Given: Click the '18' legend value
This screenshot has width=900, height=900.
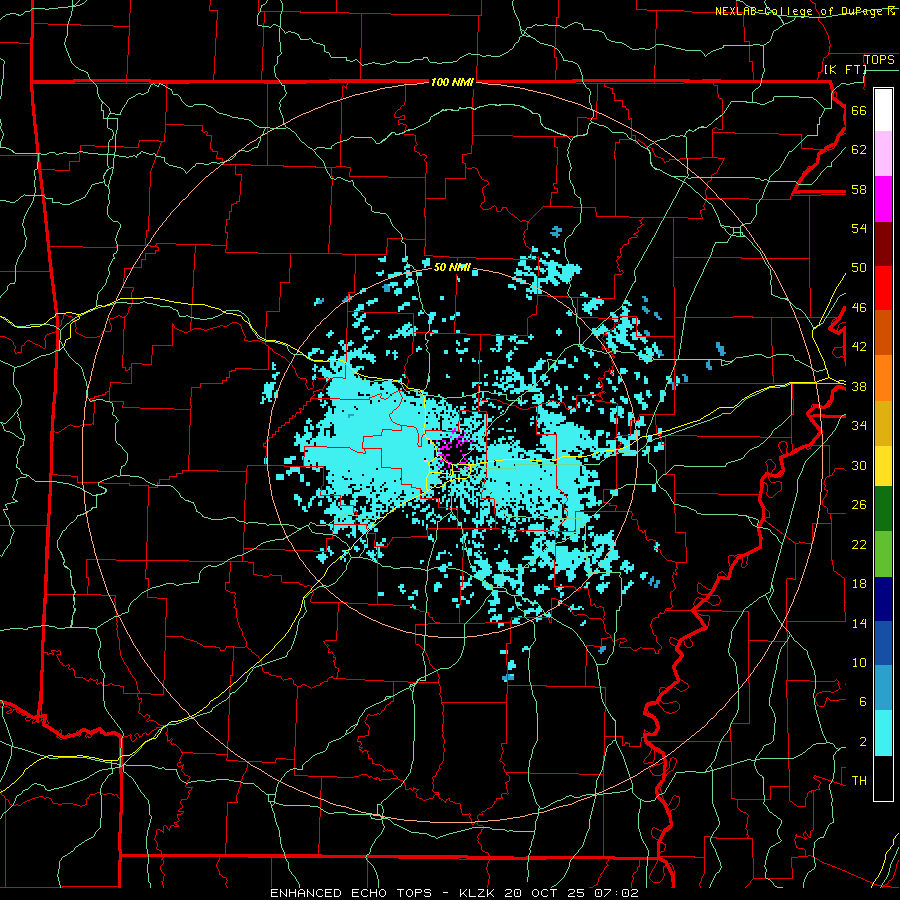Looking at the screenshot, I should (x=859, y=584).
